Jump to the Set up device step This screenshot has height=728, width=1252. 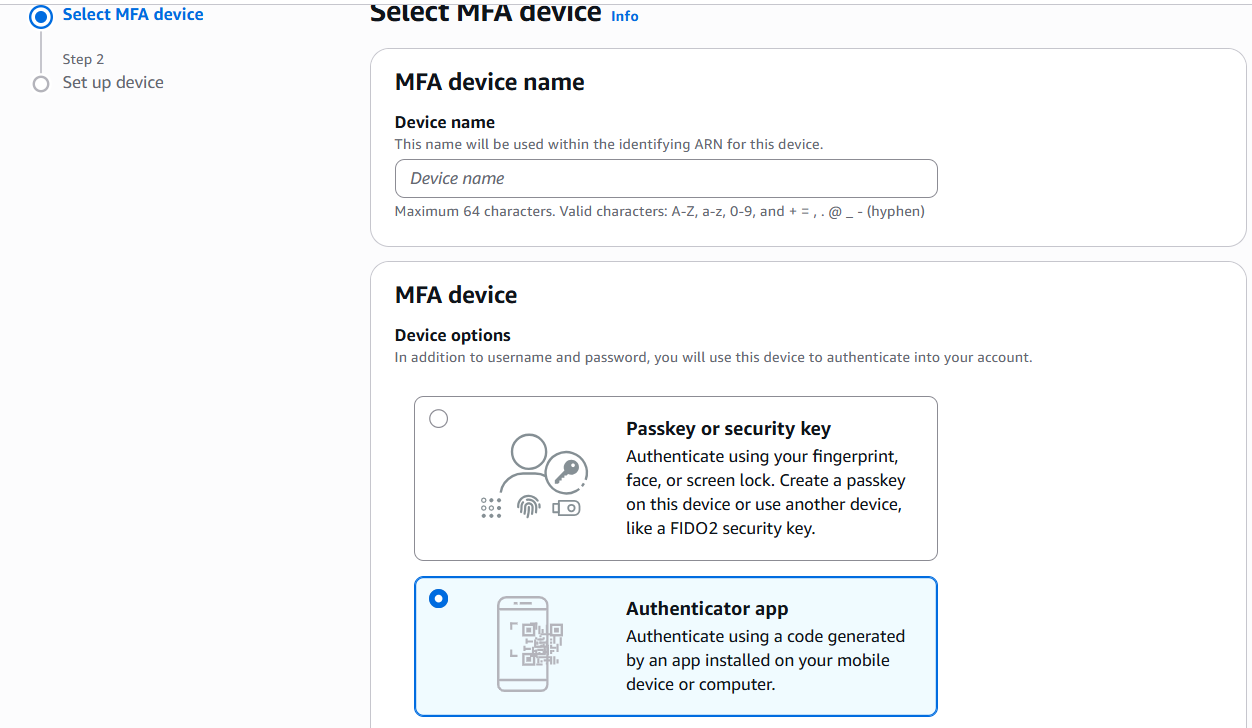113,83
